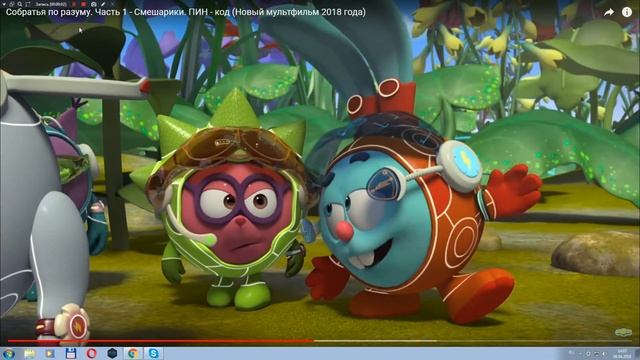Open the floppy disk app on the taskbar
Image resolution: width=640 pixels, height=360 pixels.
click(x=71, y=353)
